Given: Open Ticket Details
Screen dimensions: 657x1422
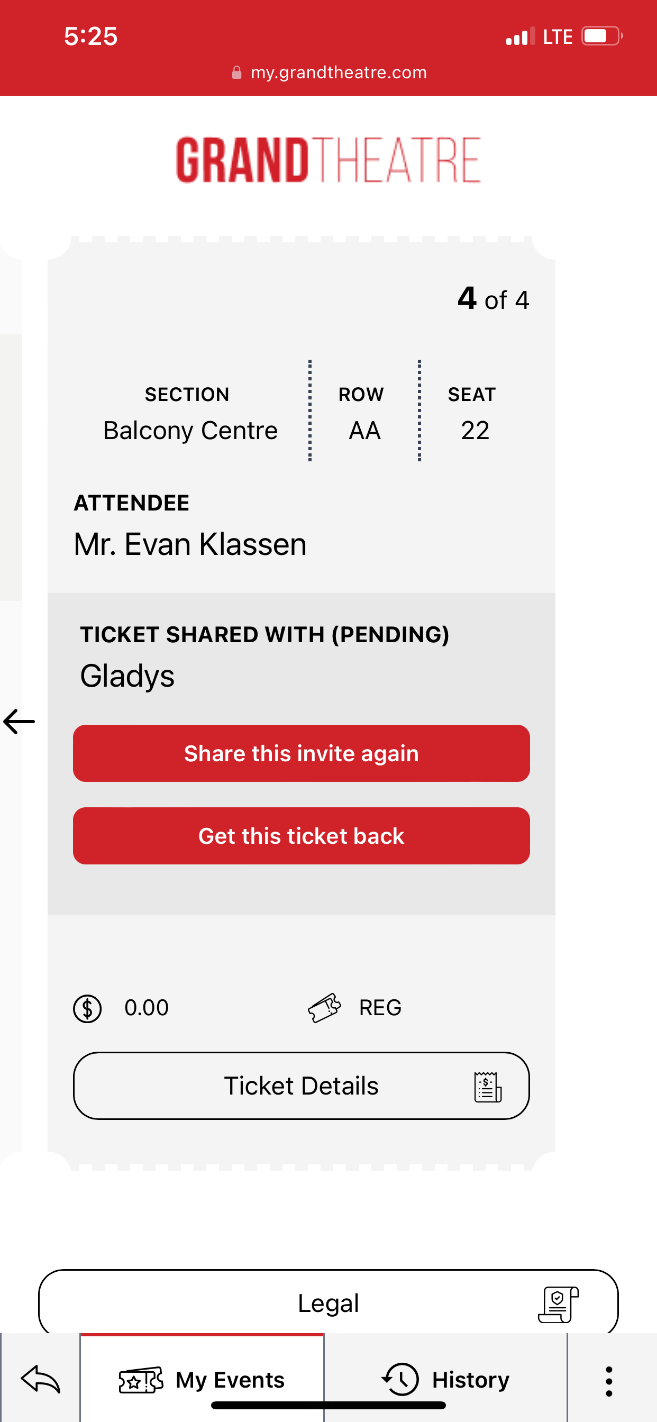Looking at the screenshot, I should pyautogui.click(x=301, y=1086).
